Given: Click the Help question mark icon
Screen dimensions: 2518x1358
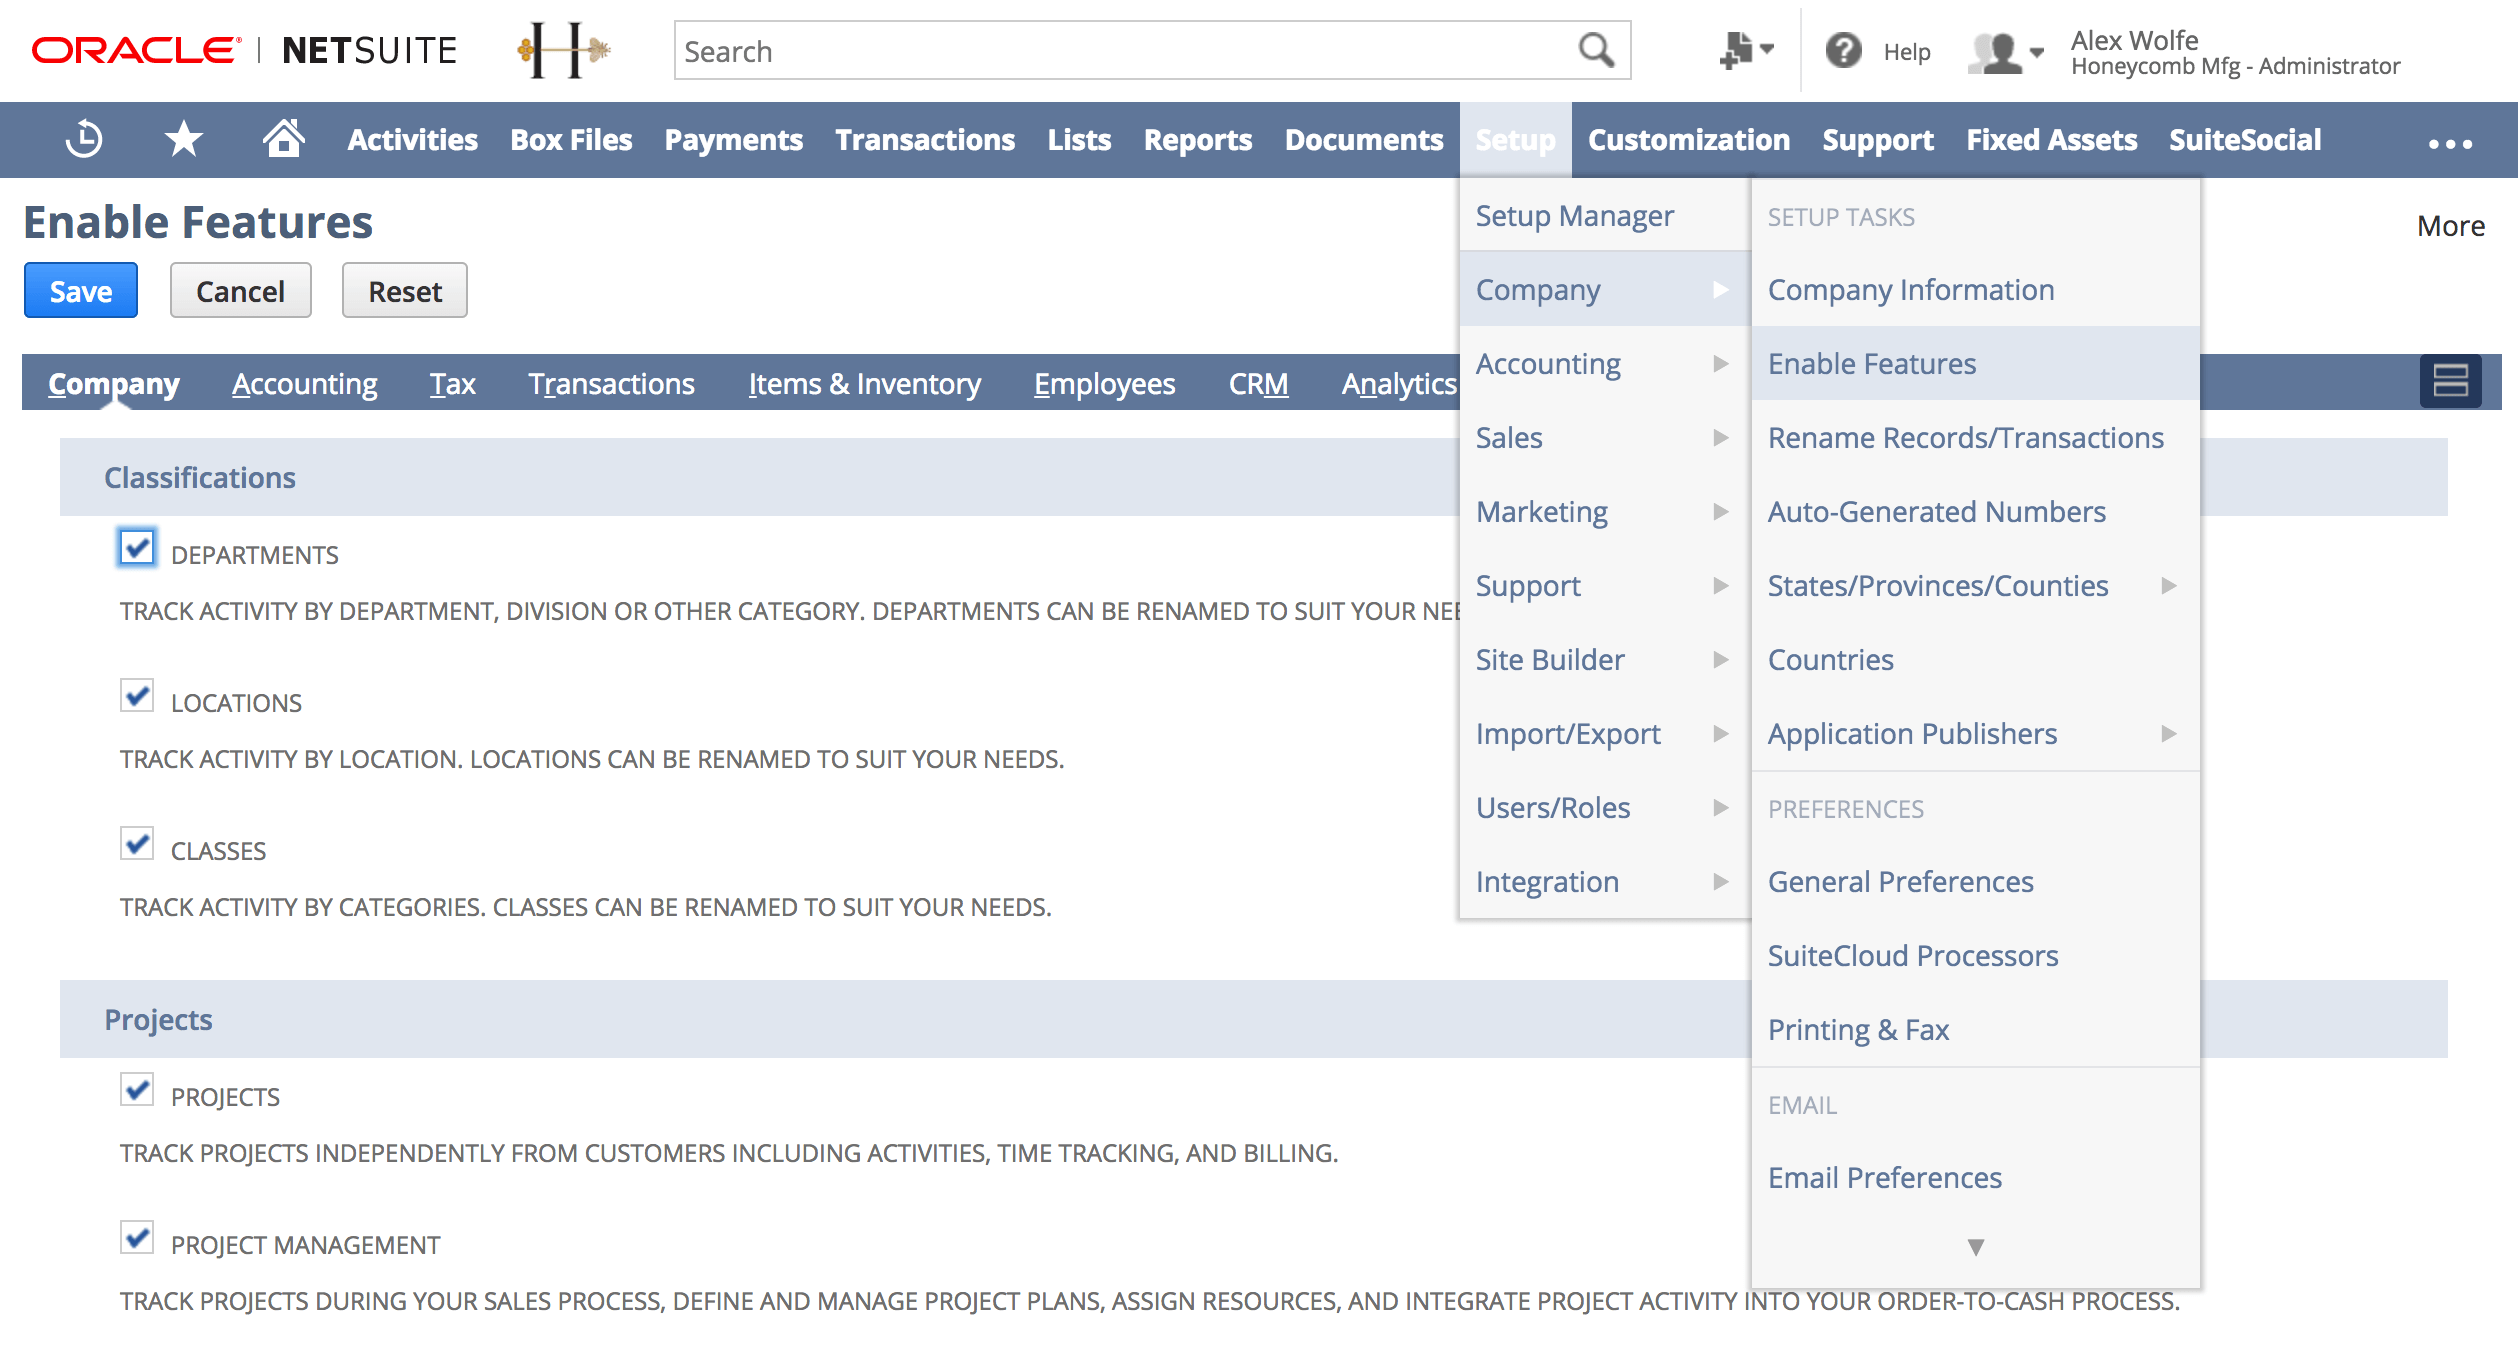Looking at the screenshot, I should coord(1845,51).
